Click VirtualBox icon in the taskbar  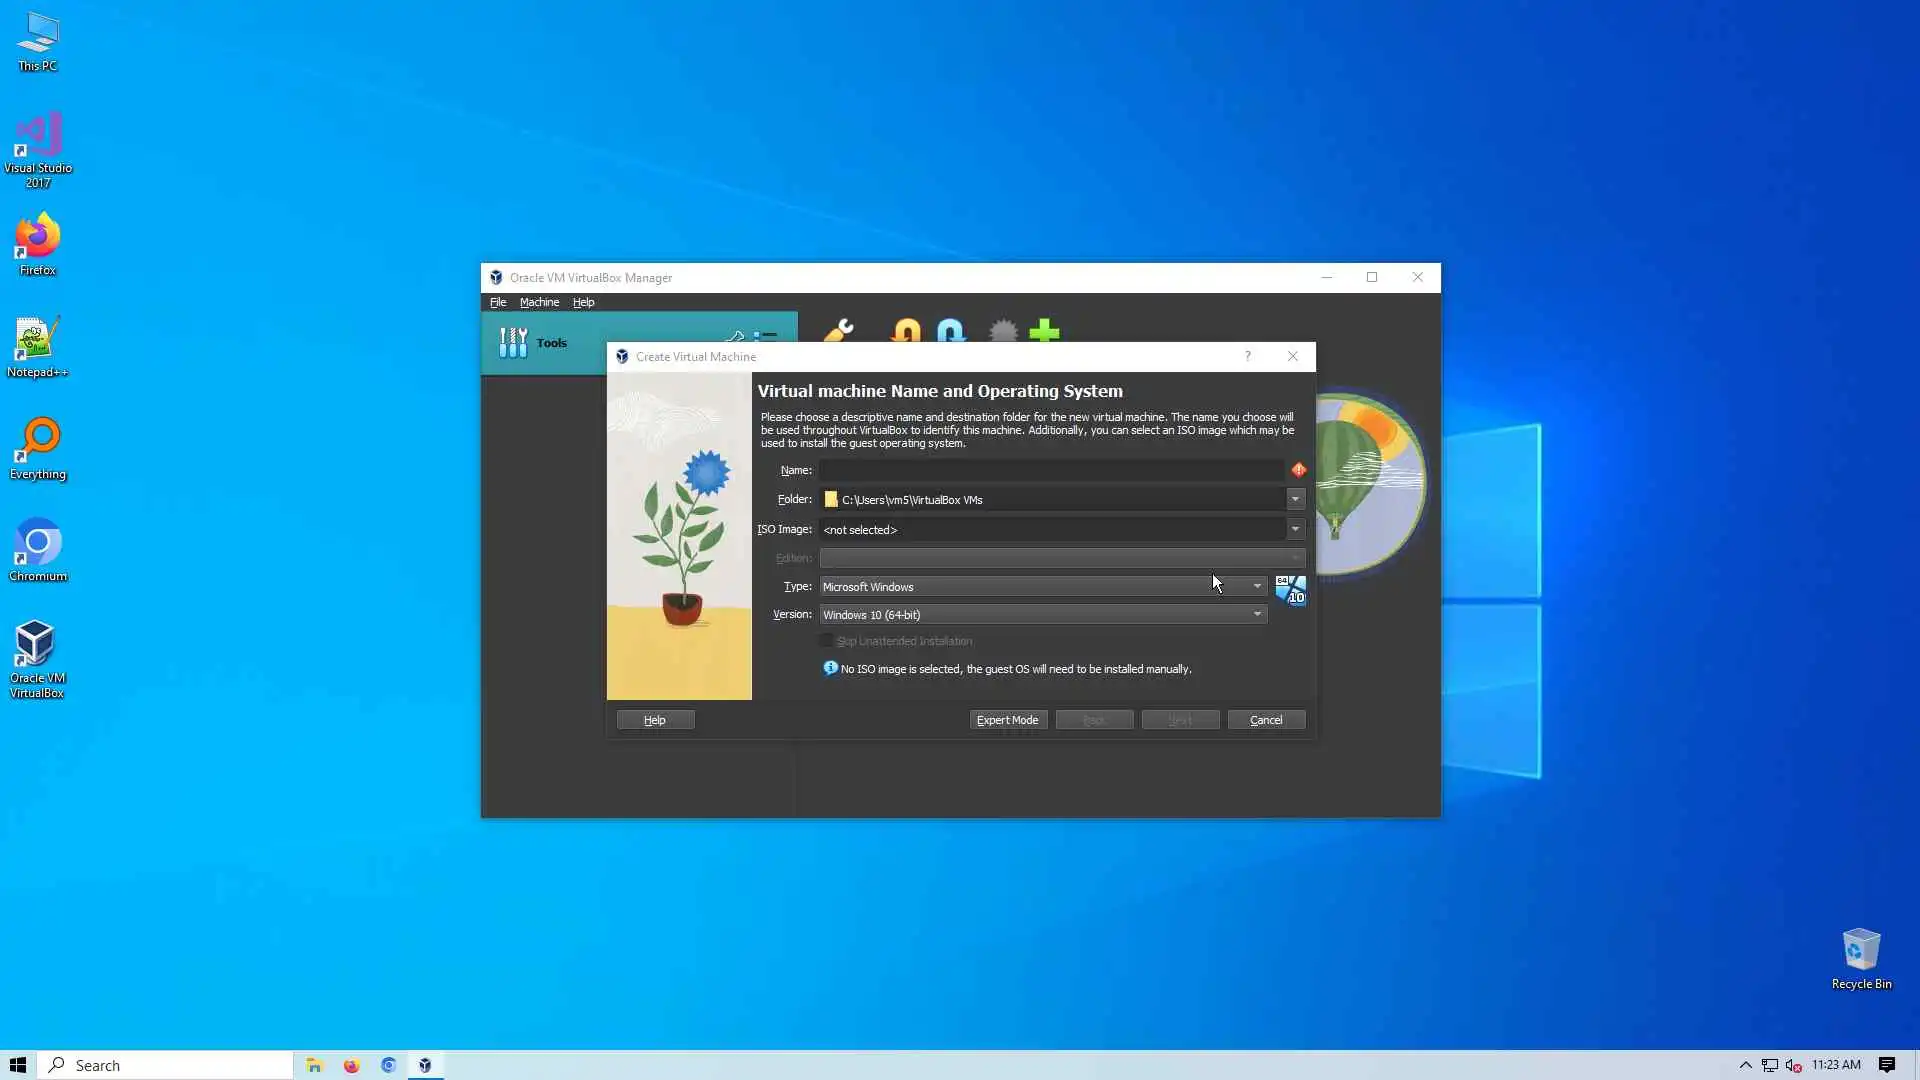[x=425, y=1065]
